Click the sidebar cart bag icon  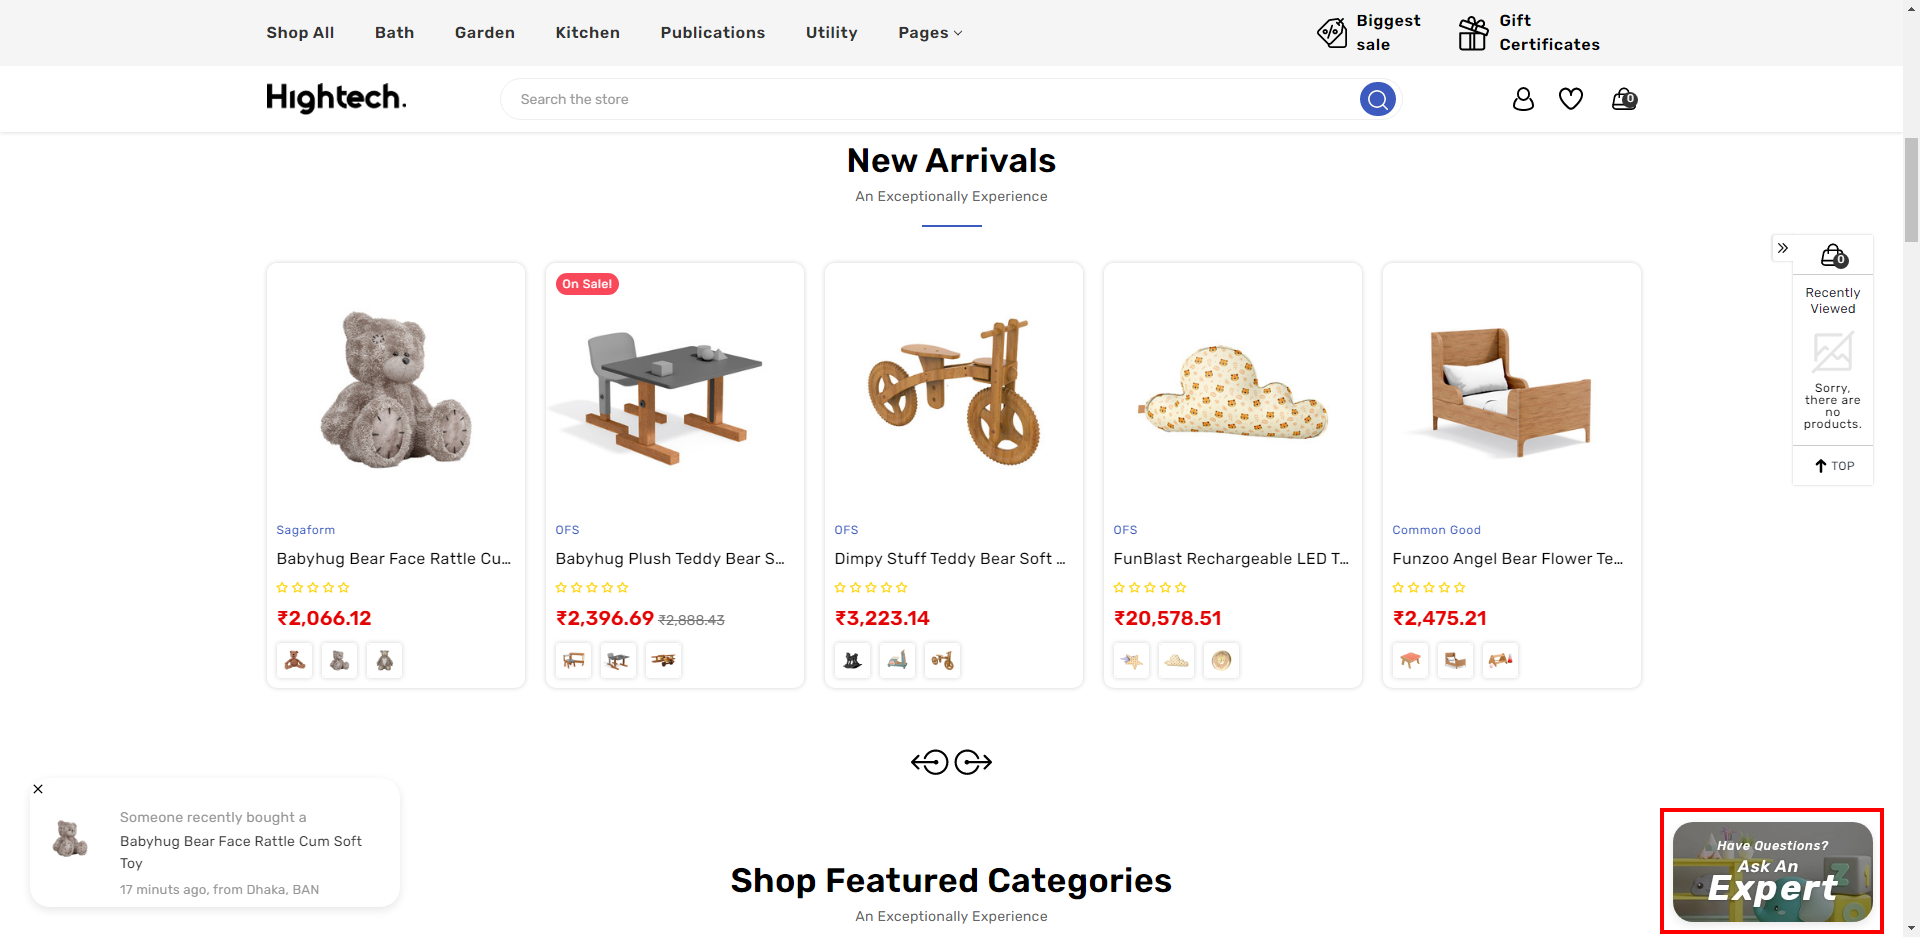(x=1833, y=256)
